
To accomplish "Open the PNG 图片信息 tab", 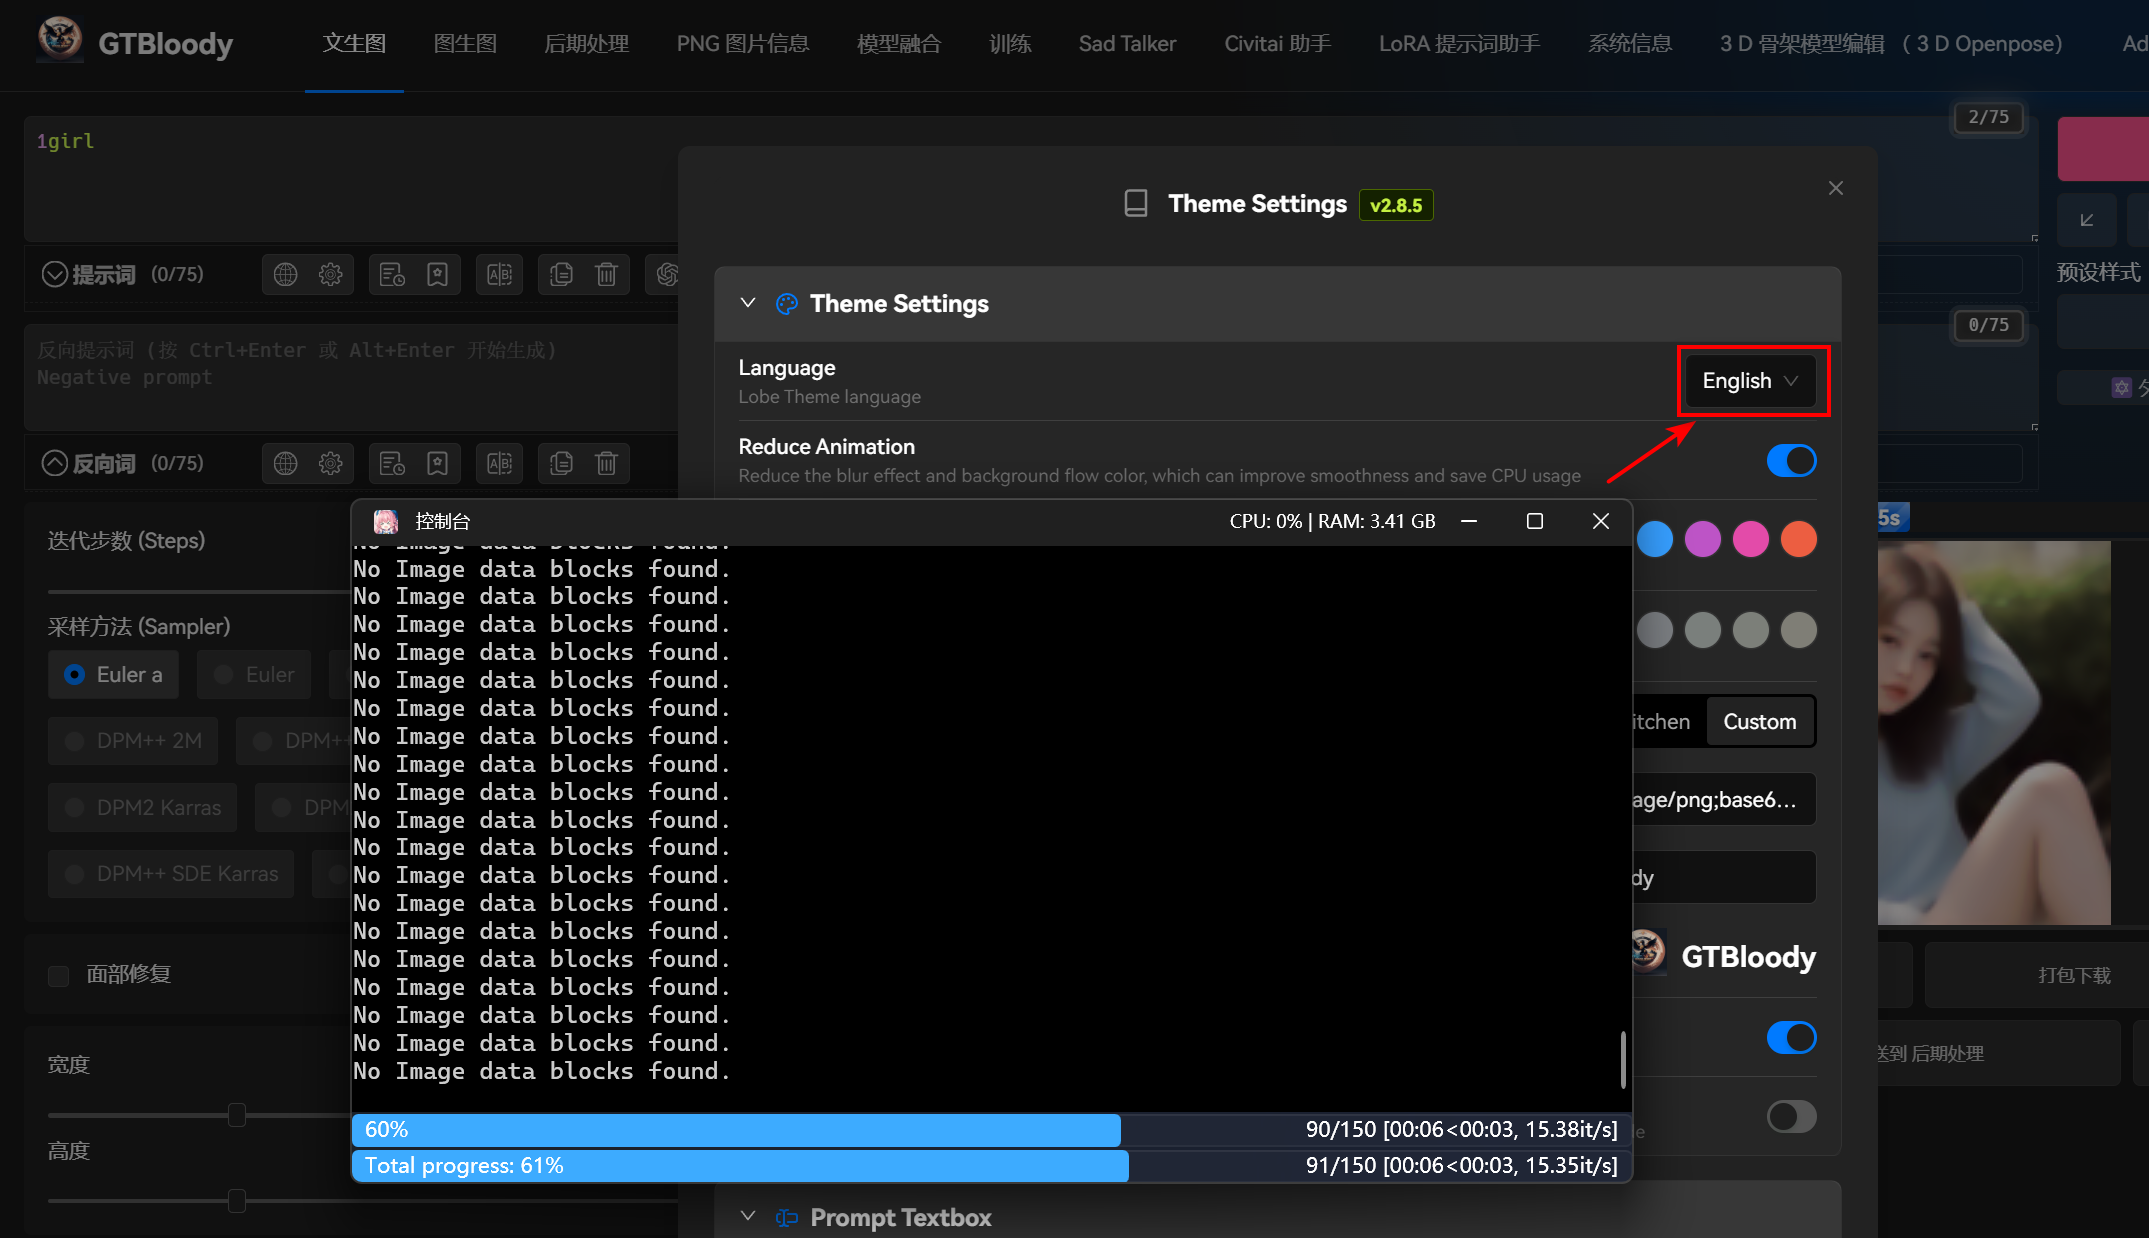I will 742,44.
